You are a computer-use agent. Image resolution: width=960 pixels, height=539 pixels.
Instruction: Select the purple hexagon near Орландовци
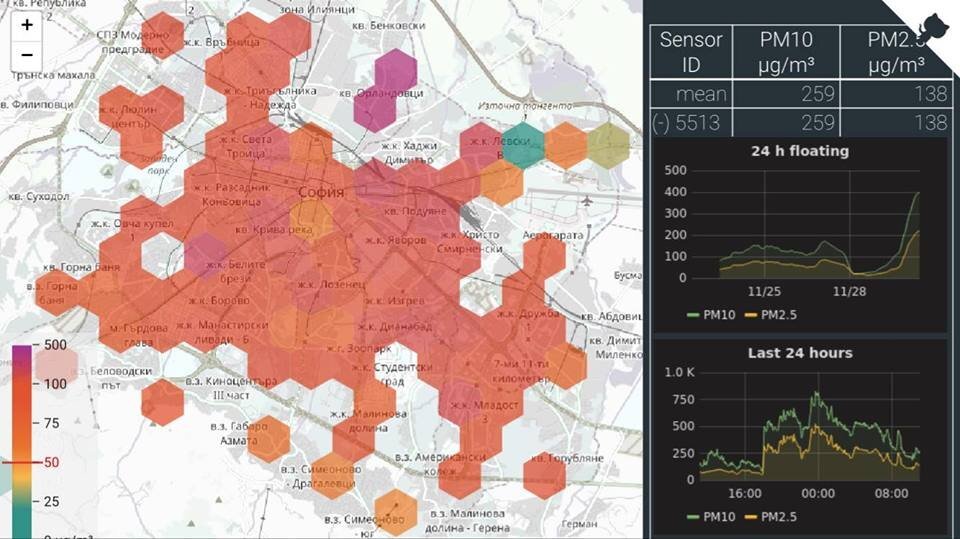pyautogui.click(x=386, y=90)
